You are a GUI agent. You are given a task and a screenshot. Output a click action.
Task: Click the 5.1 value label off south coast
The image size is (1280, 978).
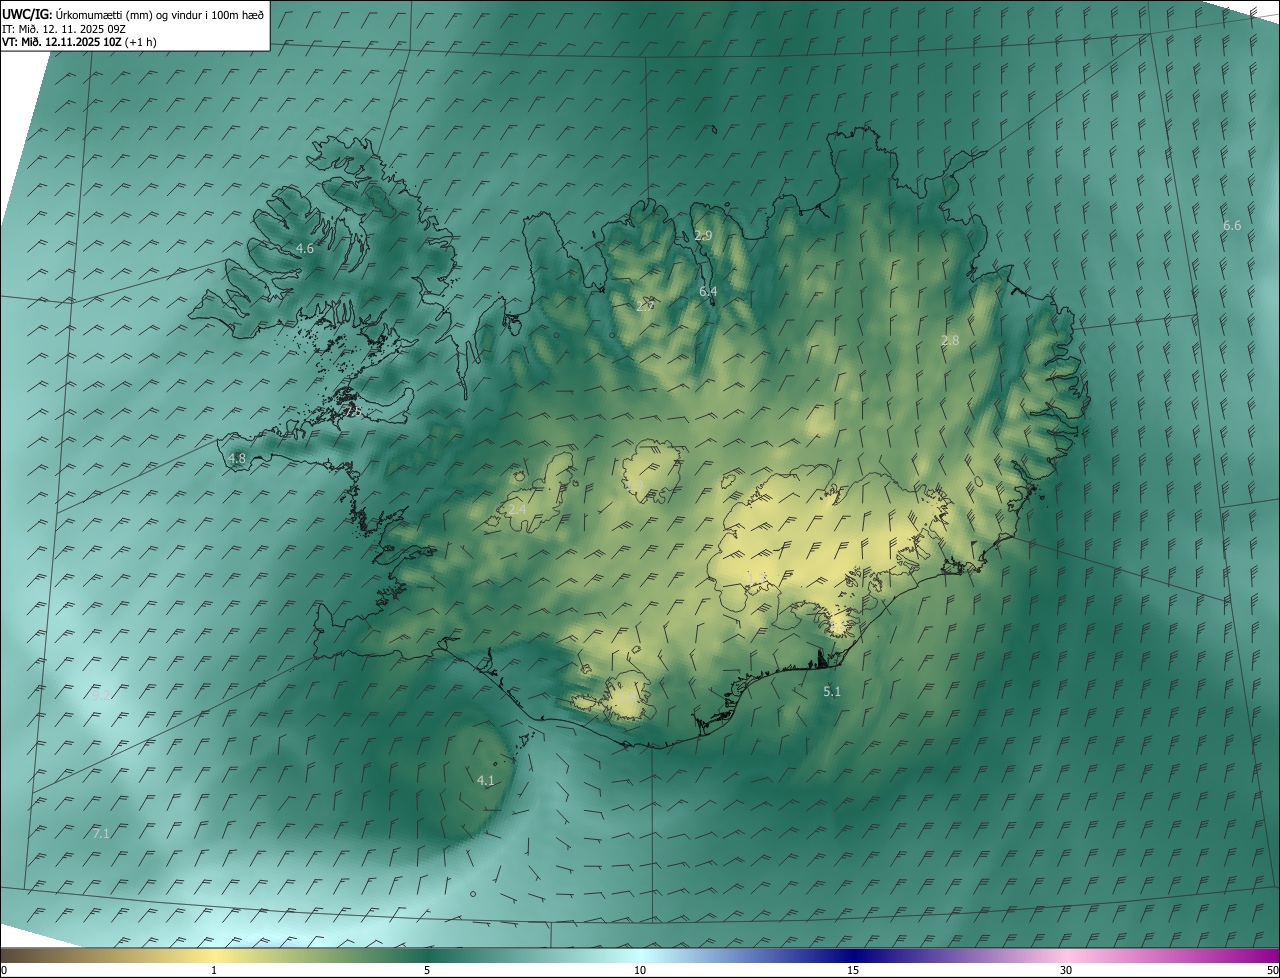(x=832, y=691)
